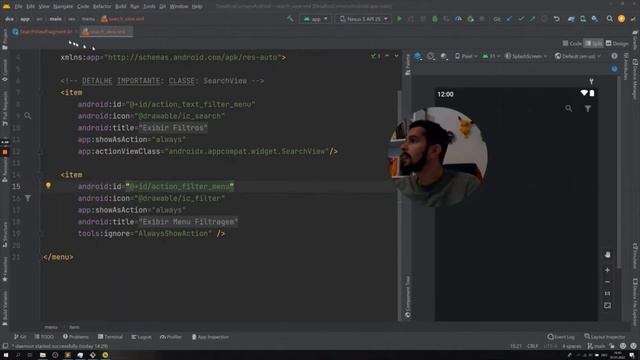Click the zoom out minus in preview
Viewport: 640px width, 360px height.
tap(607, 282)
